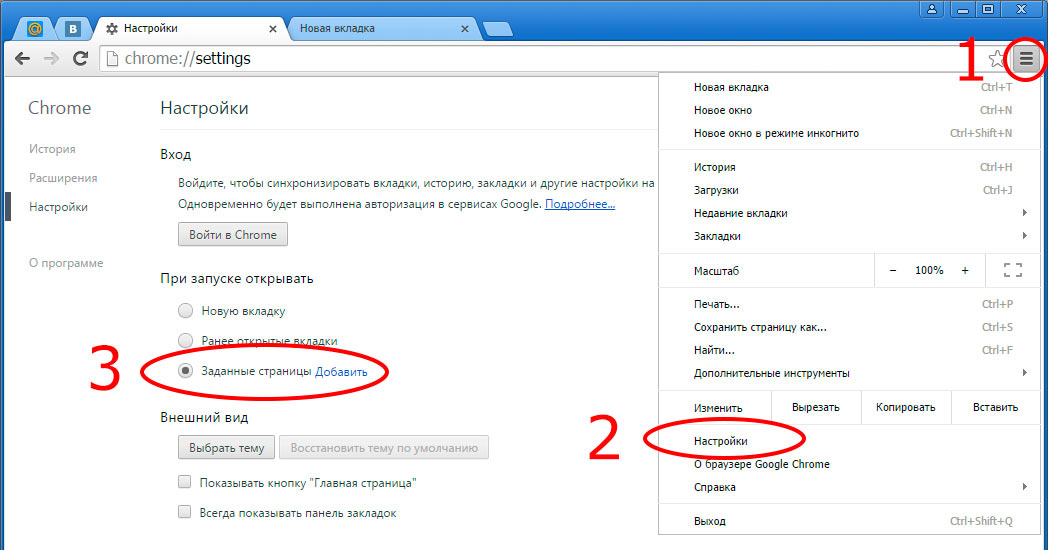Viewport: 1048px width, 550px height.
Task: Click Копировать in the edit row
Action: (905, 407)
